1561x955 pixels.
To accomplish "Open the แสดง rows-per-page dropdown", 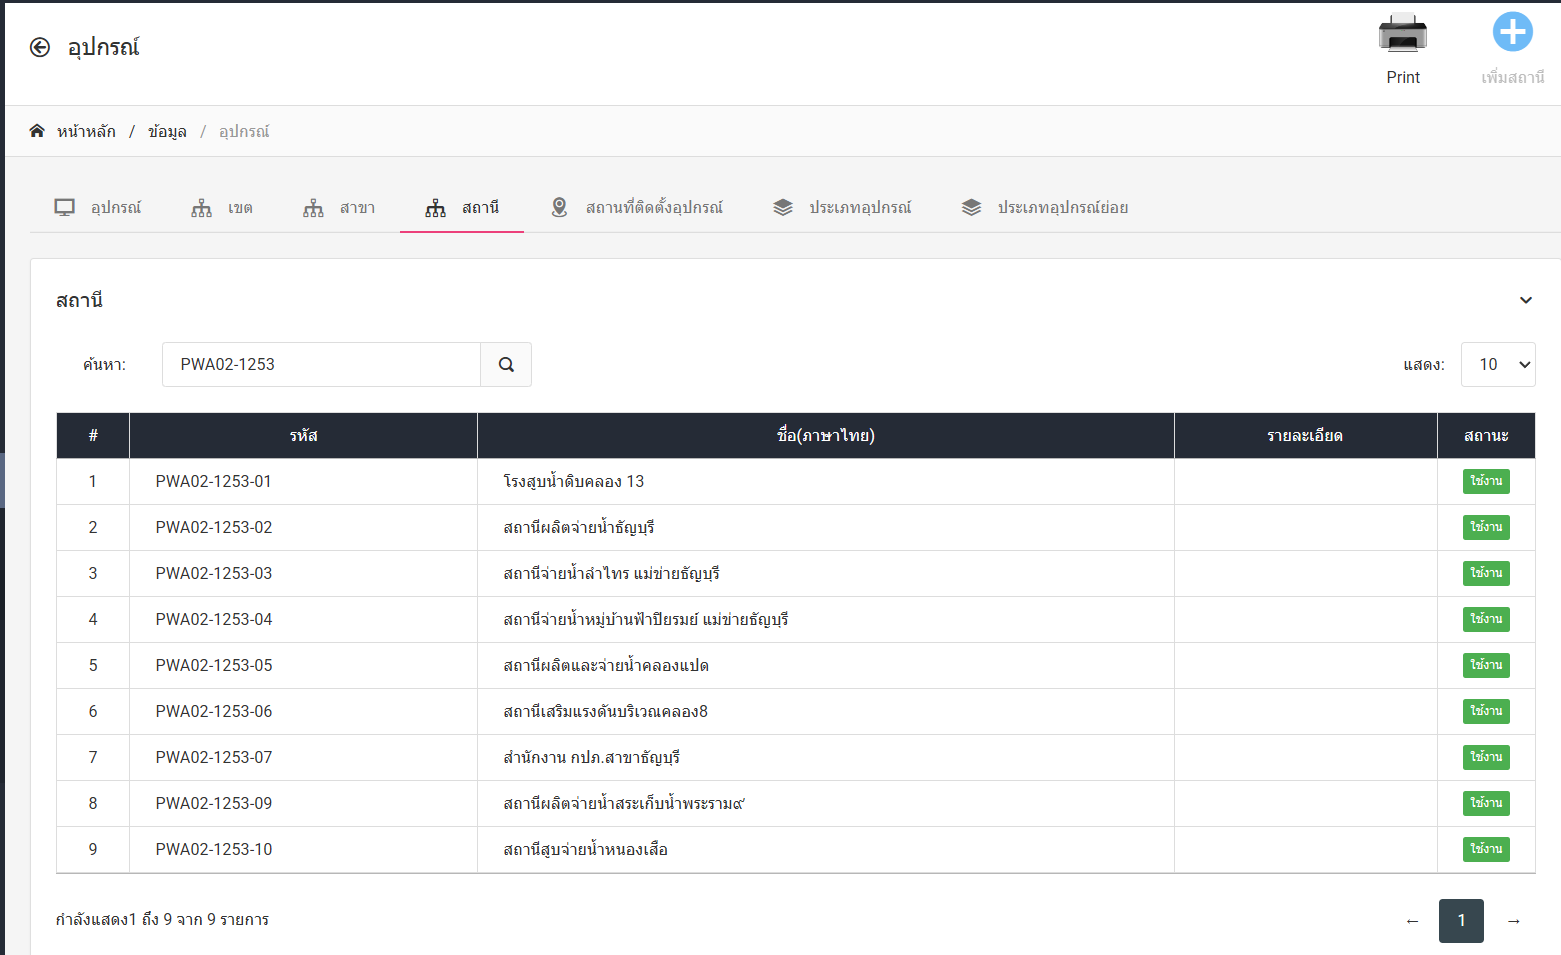I will [1498, 365].
